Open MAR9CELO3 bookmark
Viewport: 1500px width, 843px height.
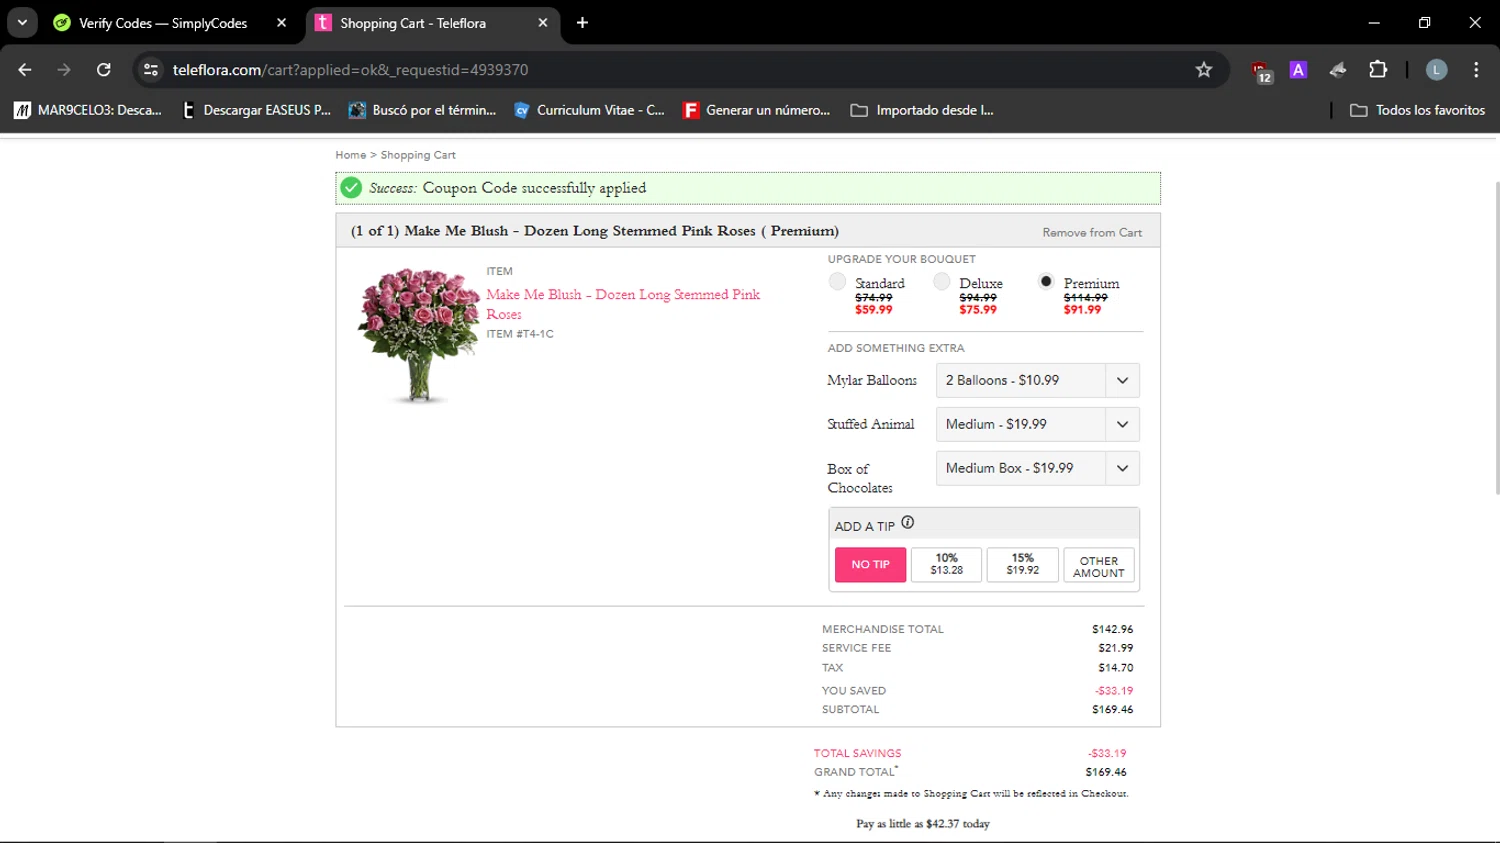pyautogui.click(x=88, y=110)
